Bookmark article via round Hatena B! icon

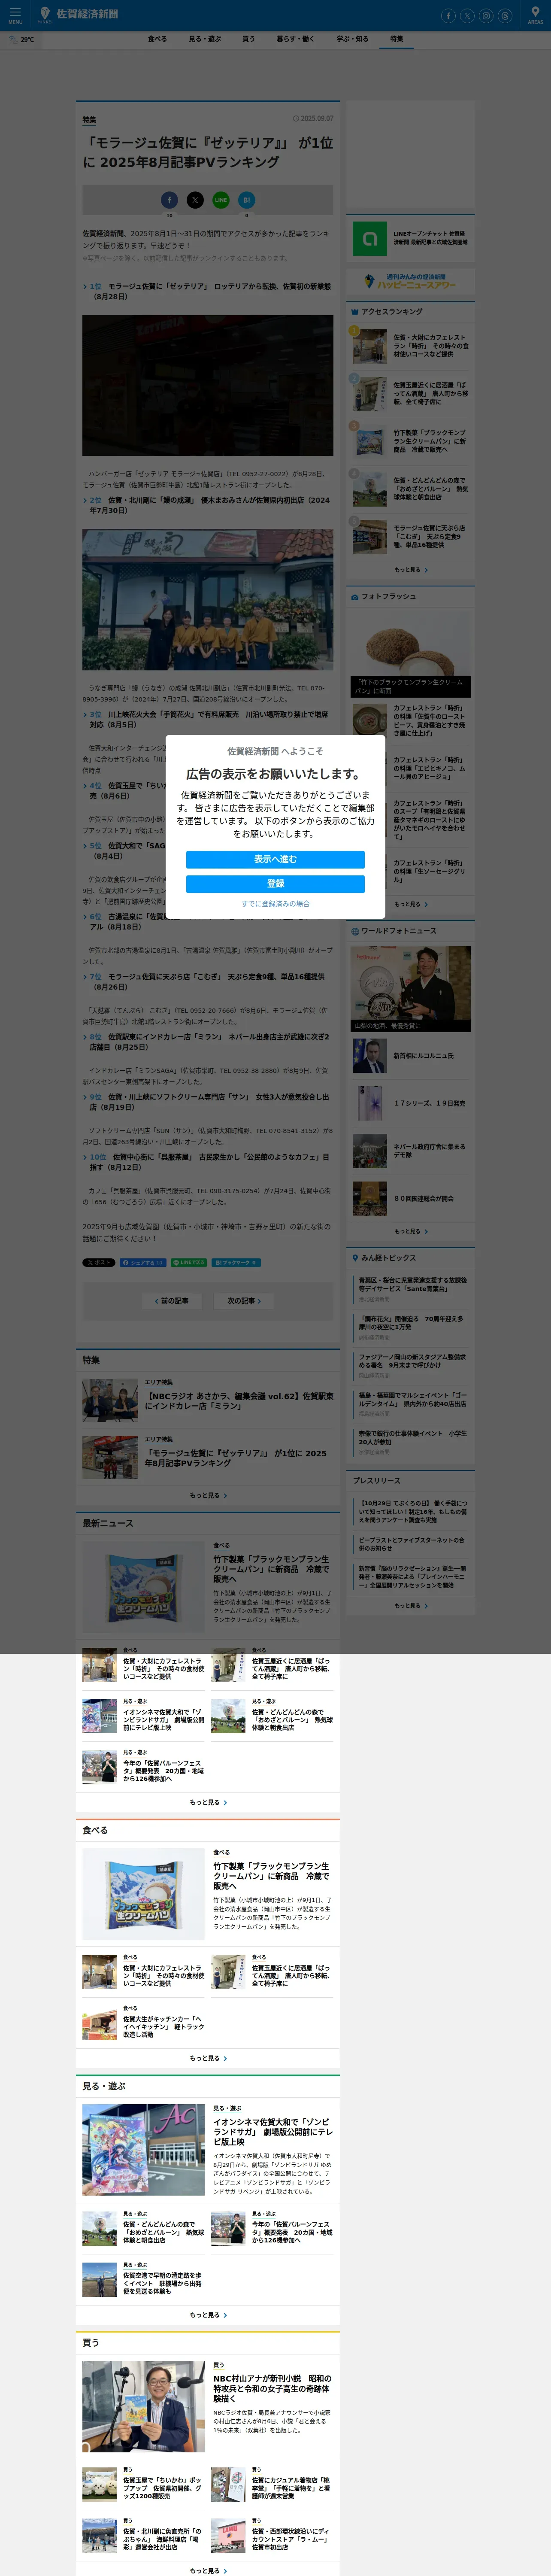pyautogui.click(x=247, y=200)
